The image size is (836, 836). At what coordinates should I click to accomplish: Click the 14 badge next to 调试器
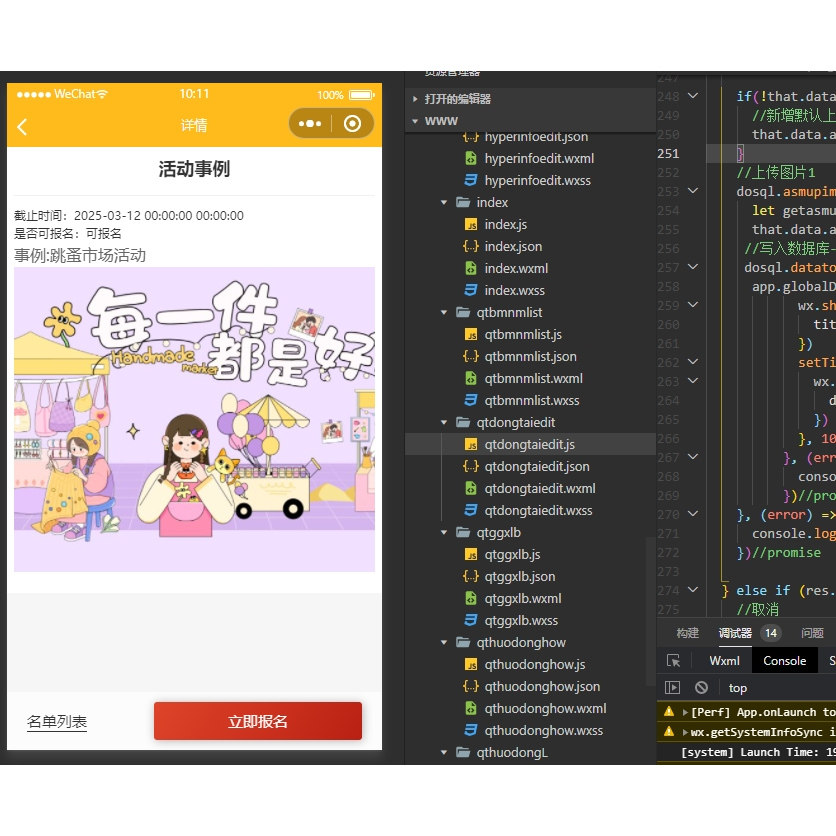pos(771,633)
